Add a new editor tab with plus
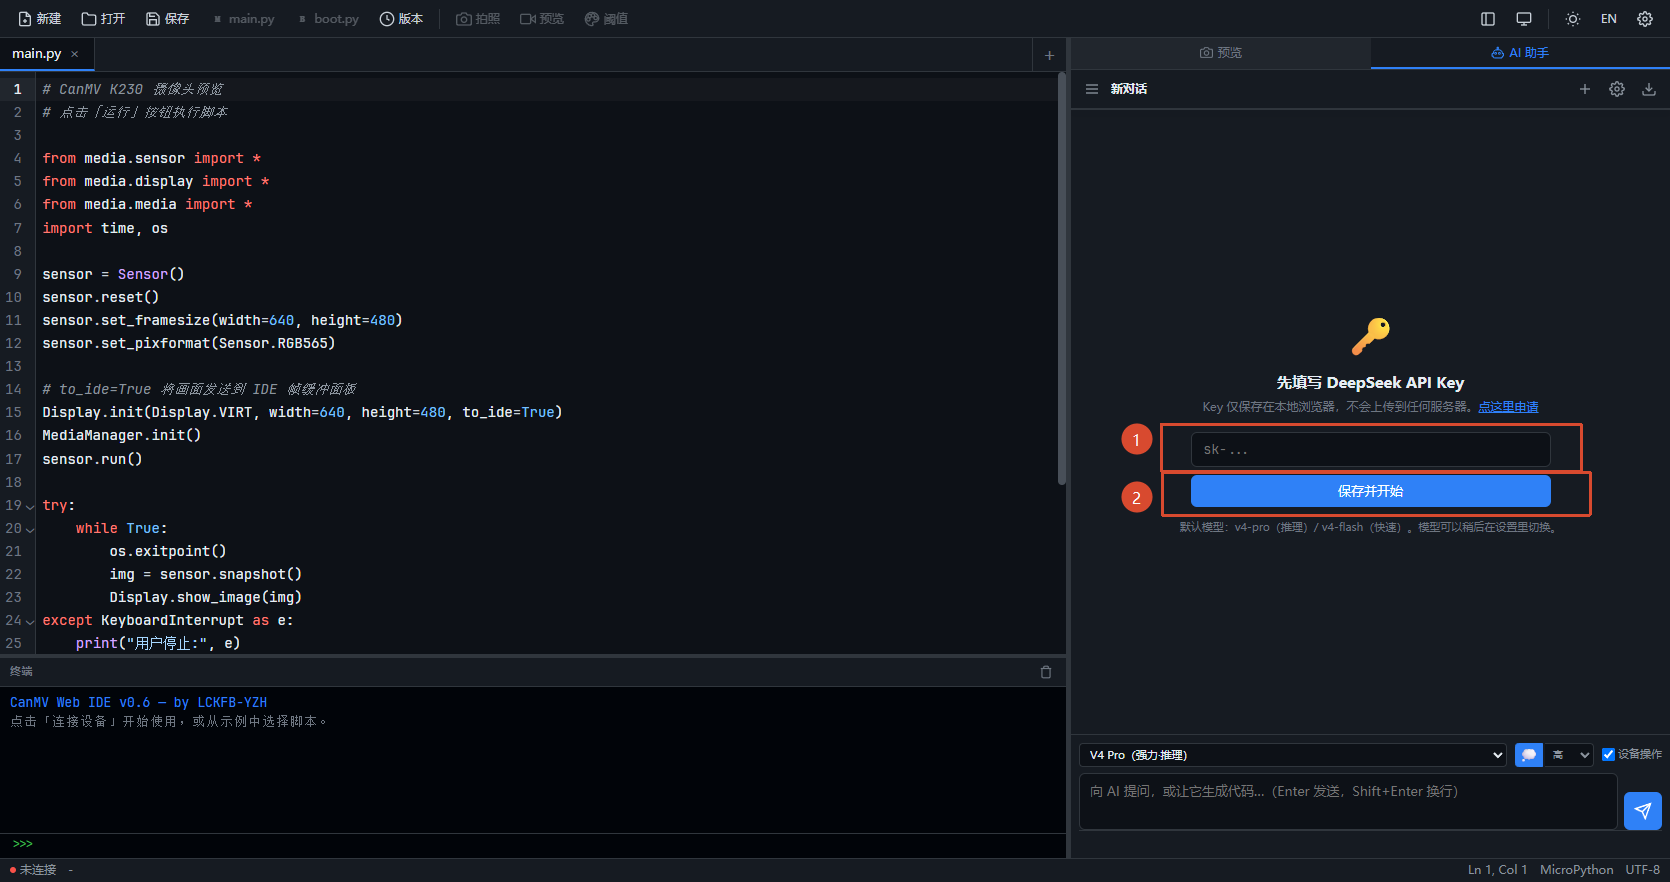 pos(1049,55)
